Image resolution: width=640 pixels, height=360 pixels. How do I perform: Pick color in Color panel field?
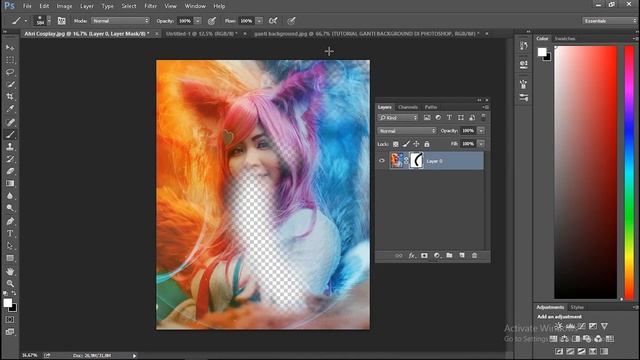click(585, 172)
